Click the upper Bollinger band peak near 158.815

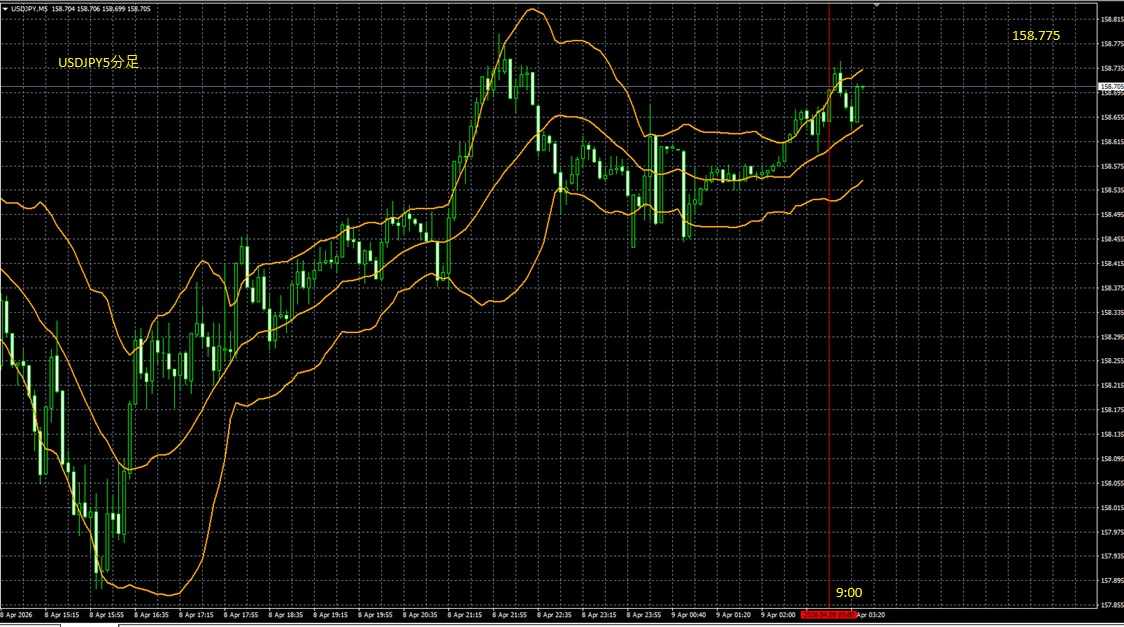[x=534, y=10]
